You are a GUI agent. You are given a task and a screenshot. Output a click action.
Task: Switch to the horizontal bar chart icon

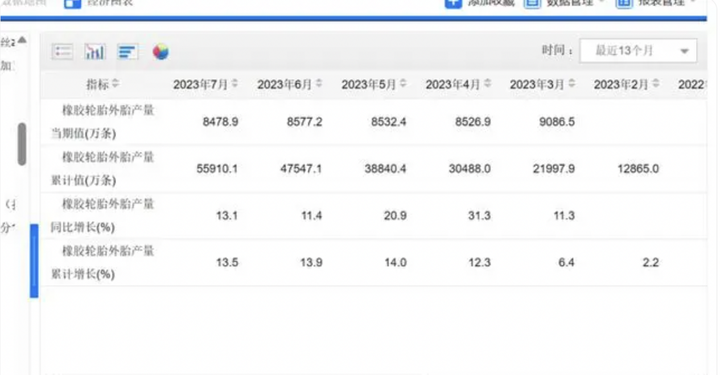pos(127,51)
